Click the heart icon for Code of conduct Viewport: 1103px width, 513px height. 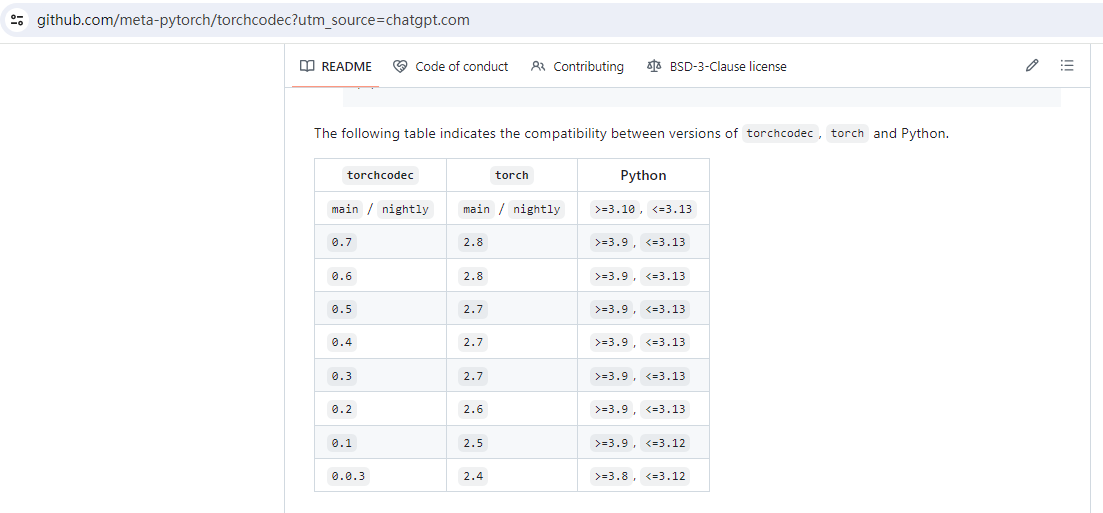[400, 67]
